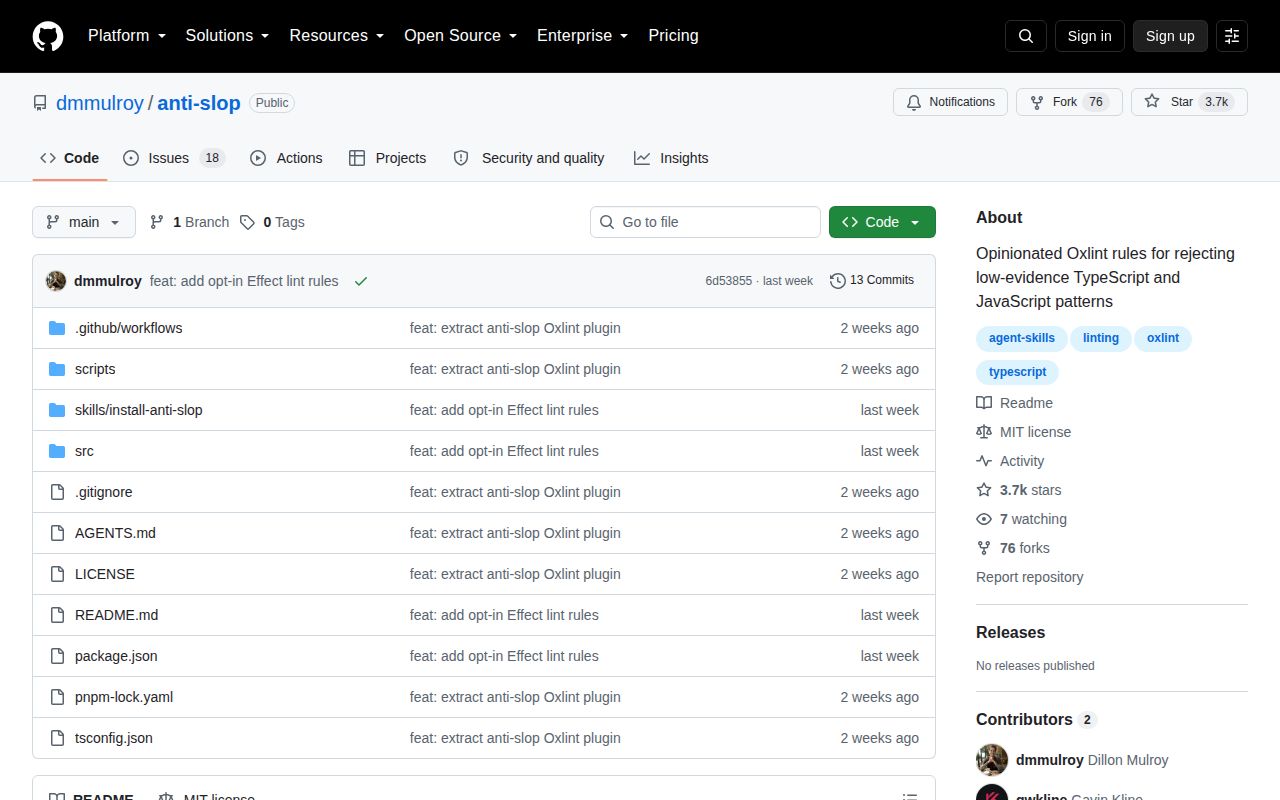This screenshot has height=800, width=1280.
Task: Open the .github/workflows folder
Action: coord(128,328)
